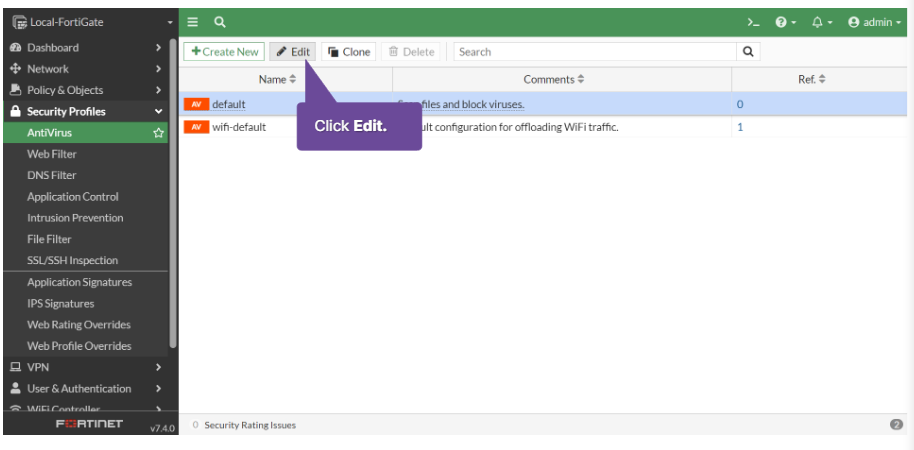Click the VPN monitor icon

16,367
